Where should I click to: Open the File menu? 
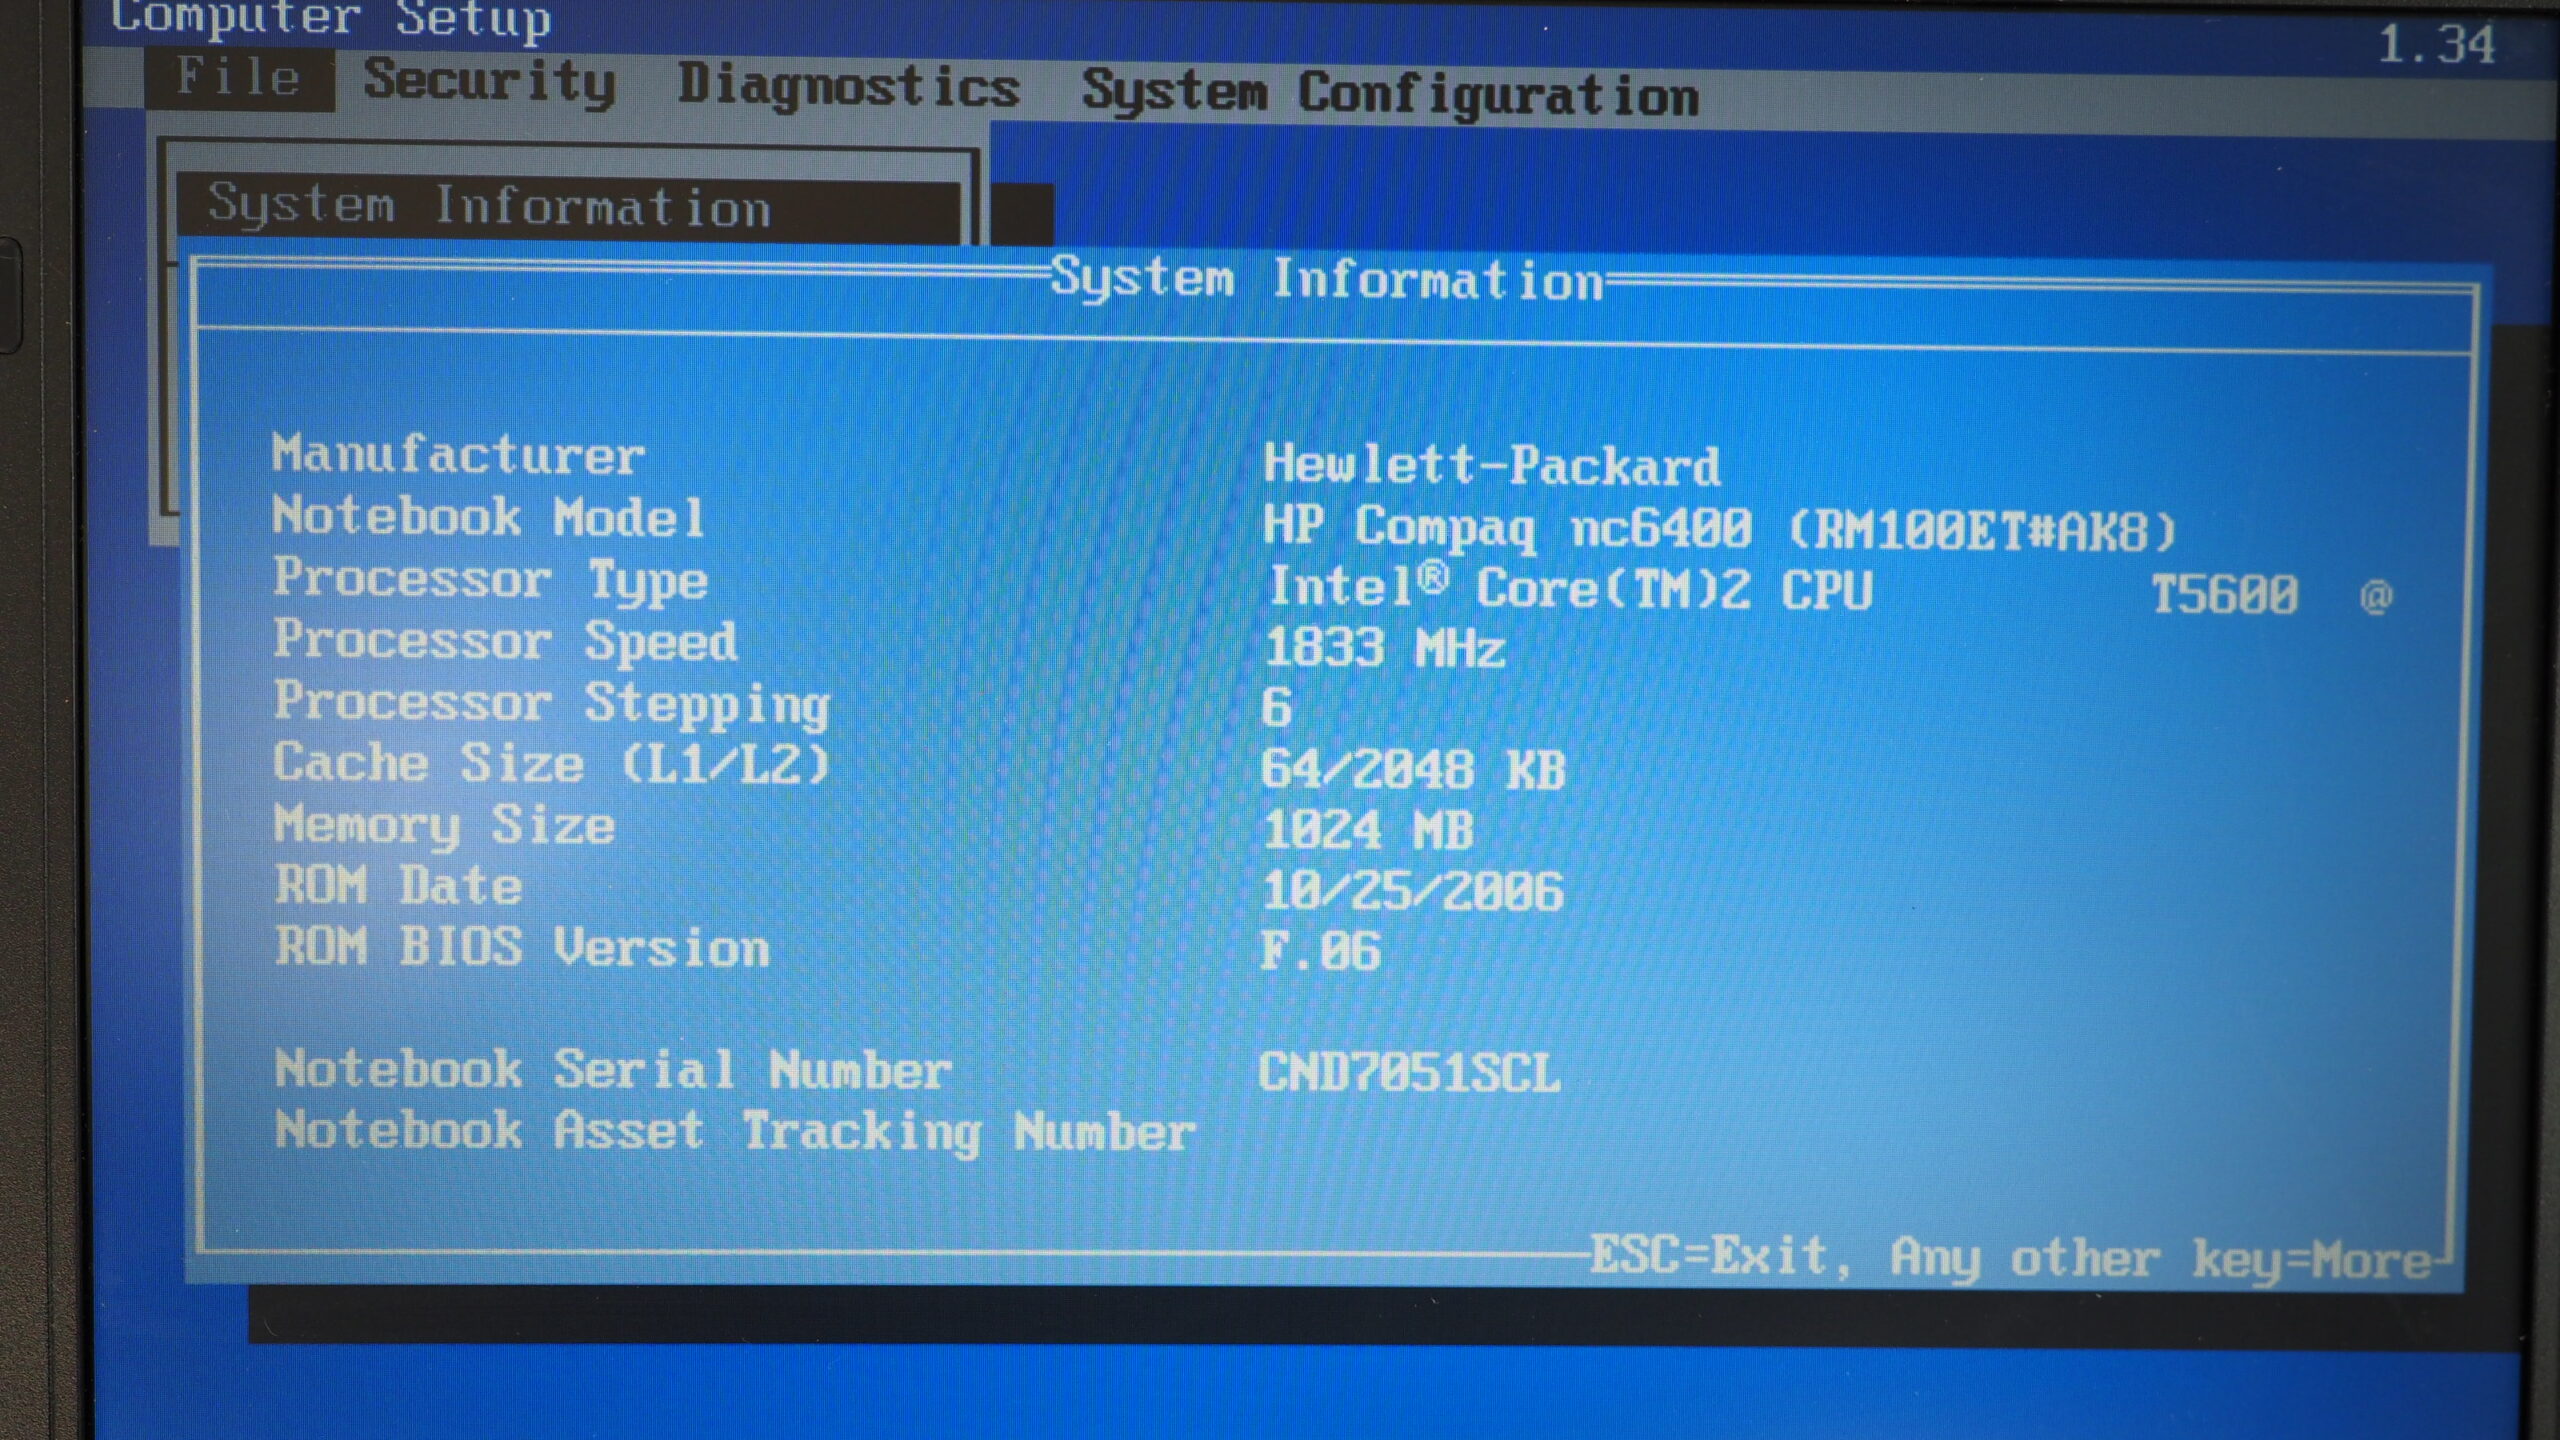pos(238,77)
